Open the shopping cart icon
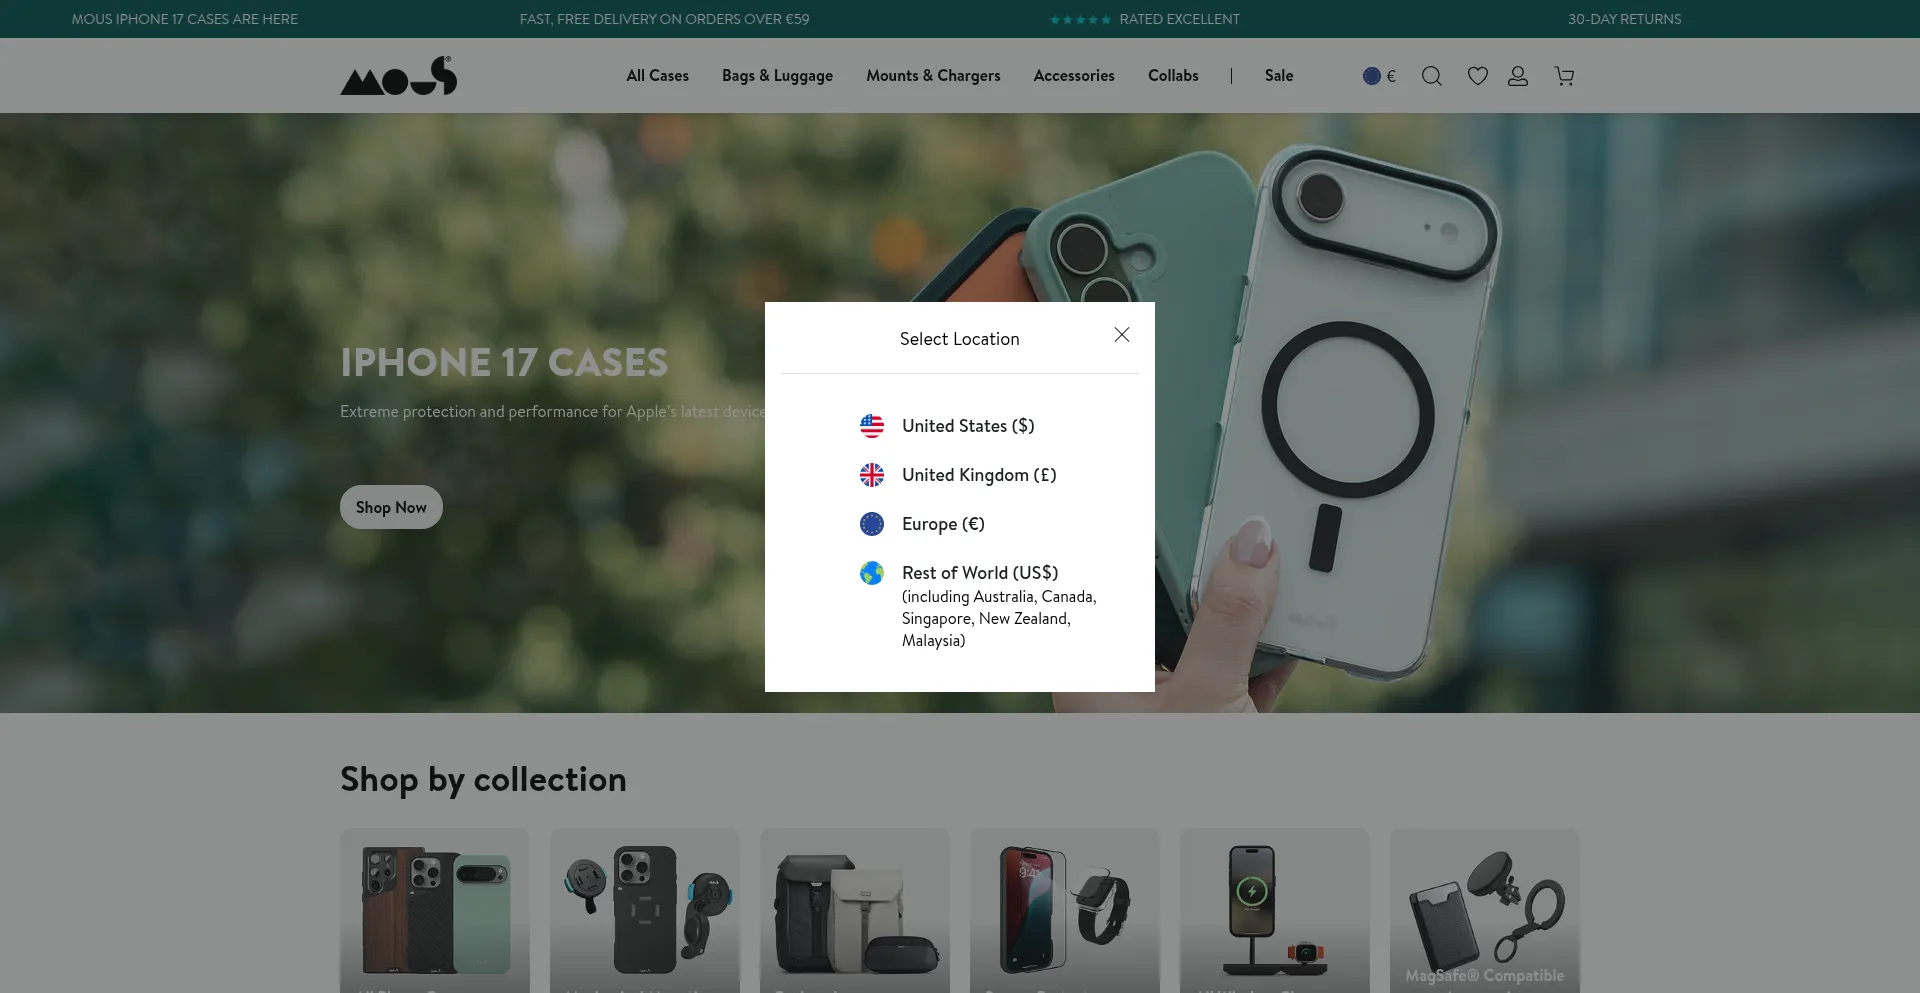1920x993 pixels. [1564, 76]
